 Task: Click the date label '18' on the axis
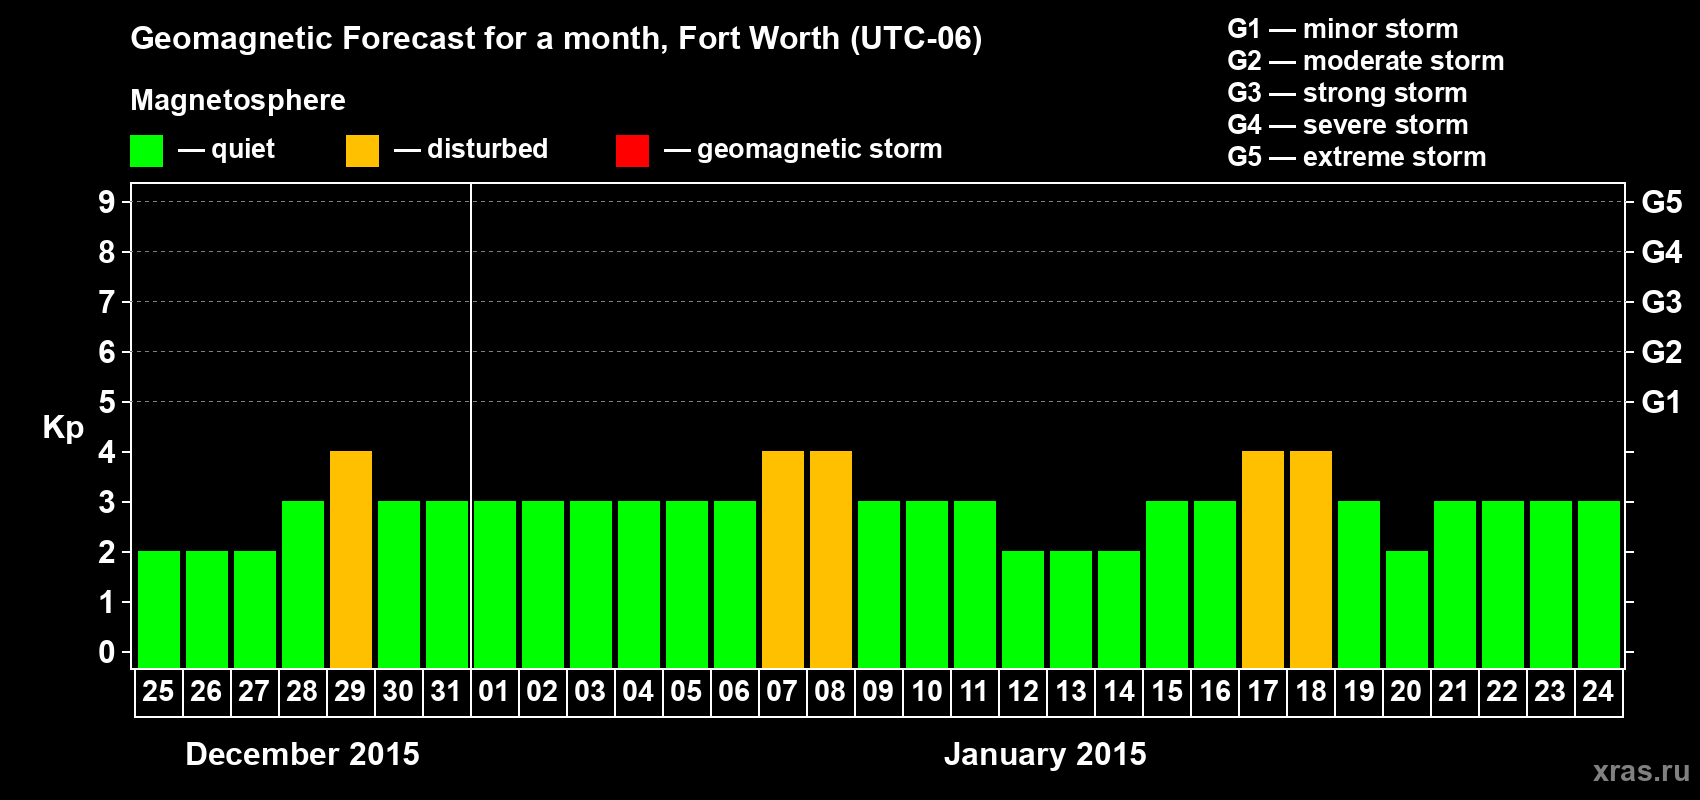pos(1310,691)
